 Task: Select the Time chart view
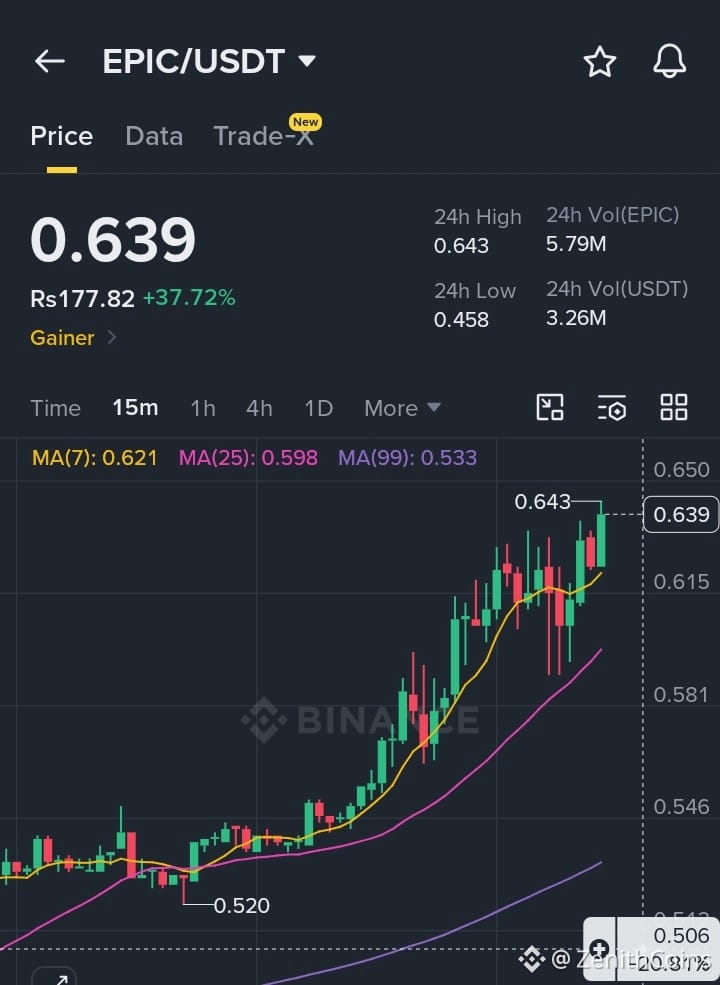tap(55, 408)
